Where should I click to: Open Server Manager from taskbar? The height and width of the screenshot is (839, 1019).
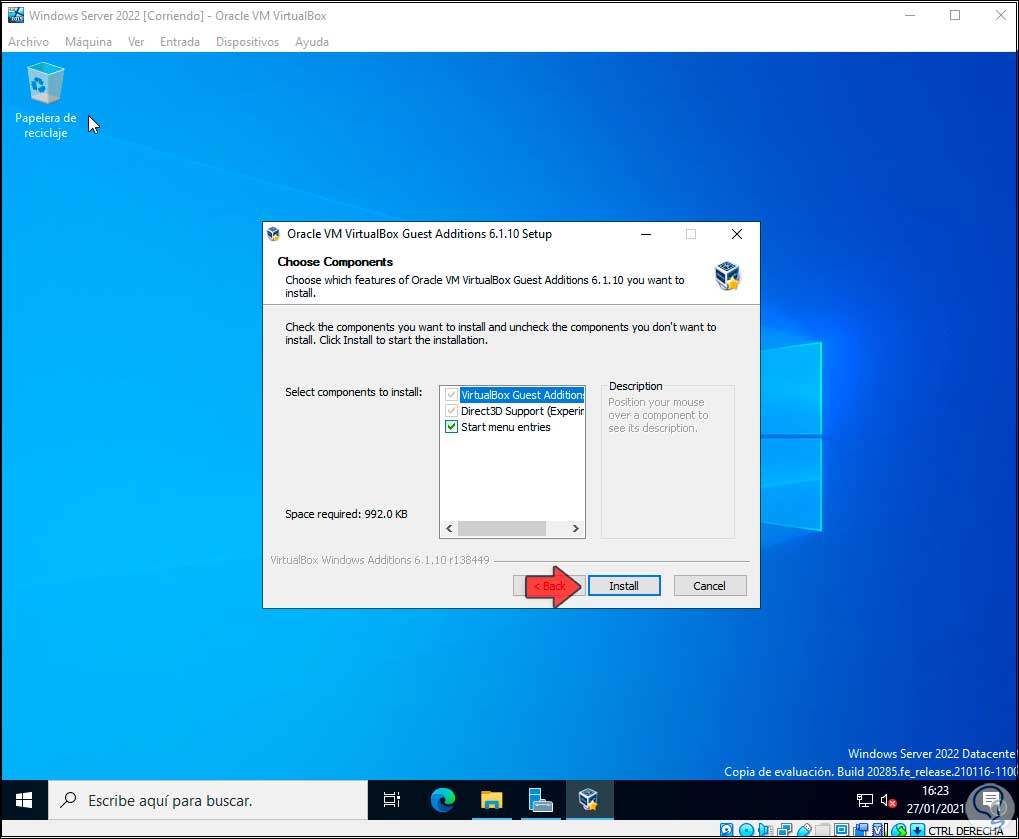click(x=541, y=800)
